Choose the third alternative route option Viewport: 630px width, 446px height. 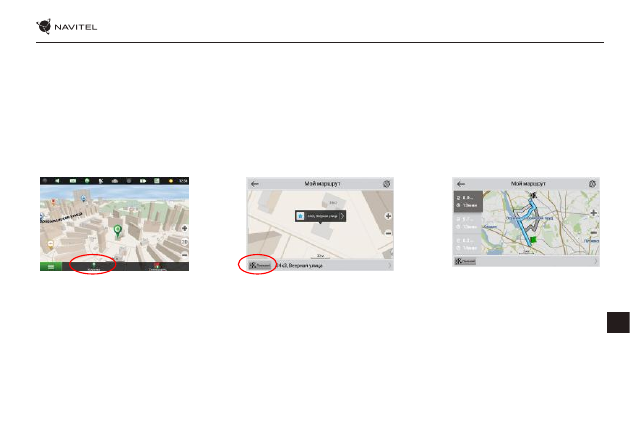pyautogui.click(x=468, y=244)
